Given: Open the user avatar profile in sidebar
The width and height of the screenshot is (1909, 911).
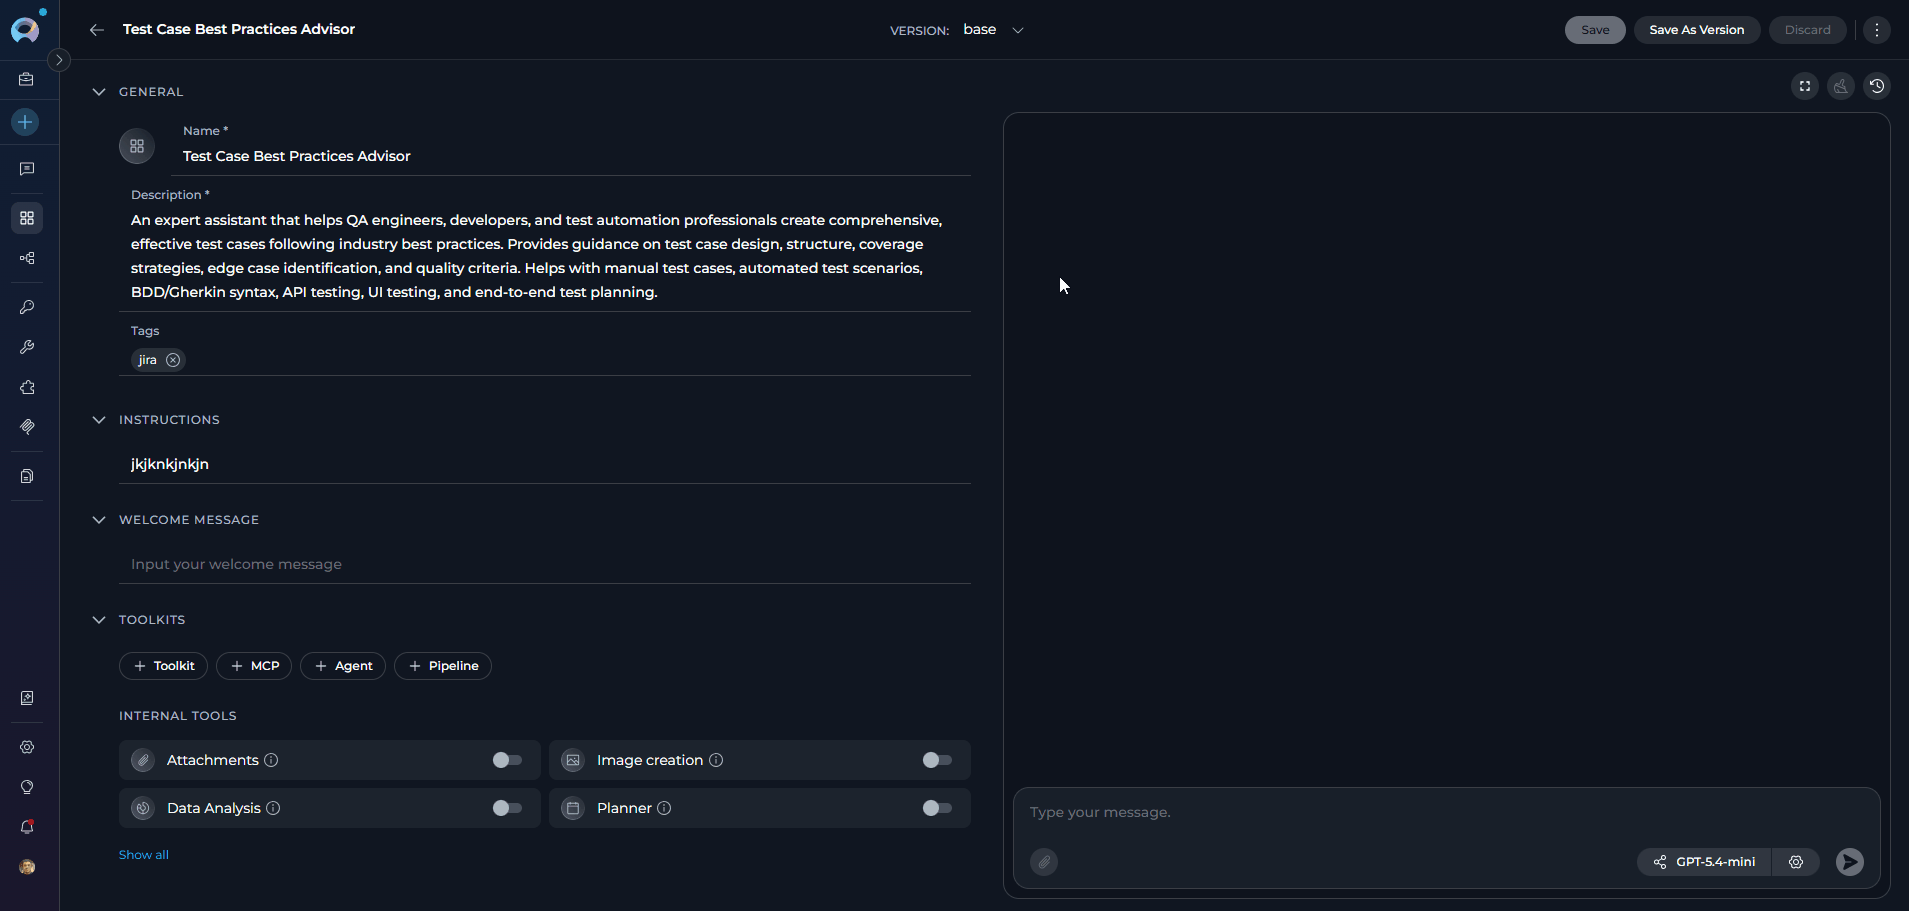Looking at the screenshot, I should 27,867.
